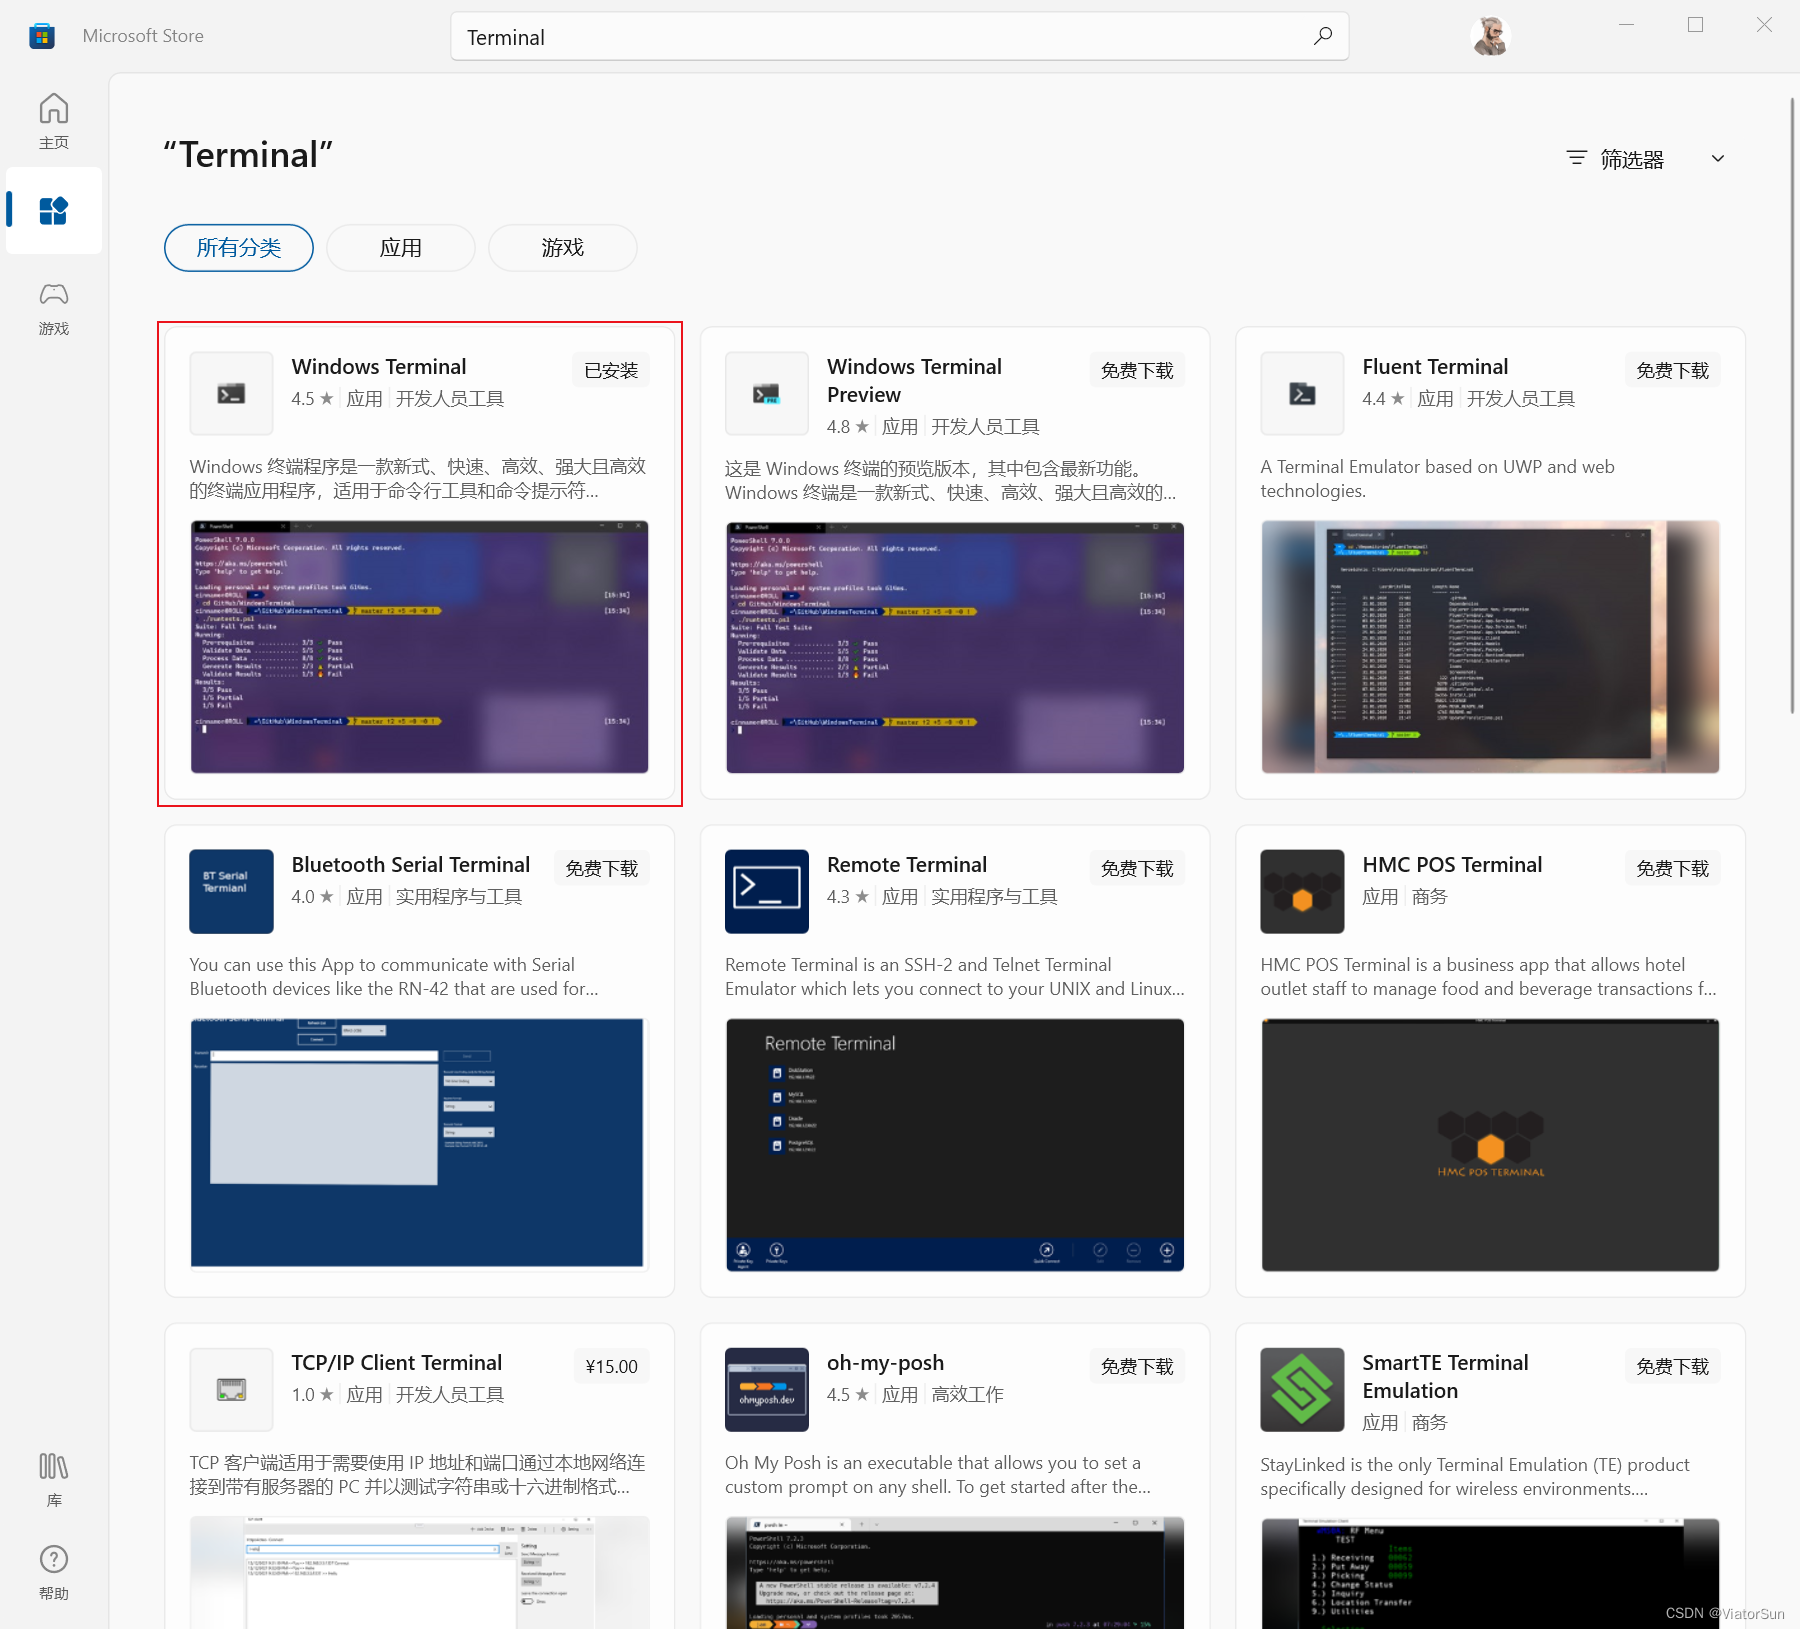The image size is (1800, 1629).
Task: Click the search magnifier icon
Action: point(1323,36)
